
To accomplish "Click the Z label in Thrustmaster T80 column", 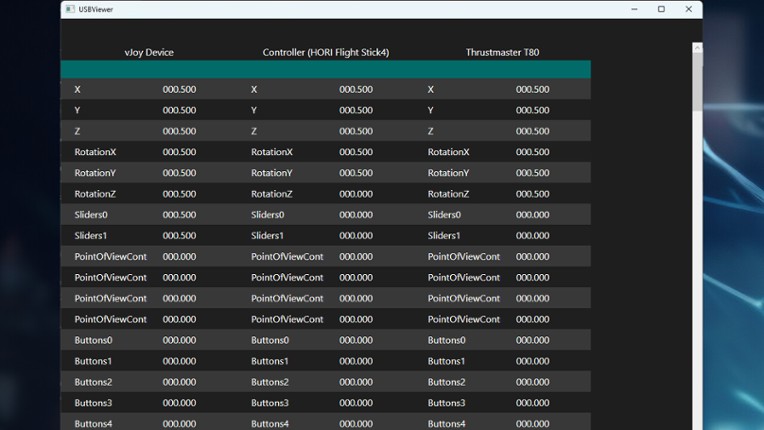I will point(431,131).
